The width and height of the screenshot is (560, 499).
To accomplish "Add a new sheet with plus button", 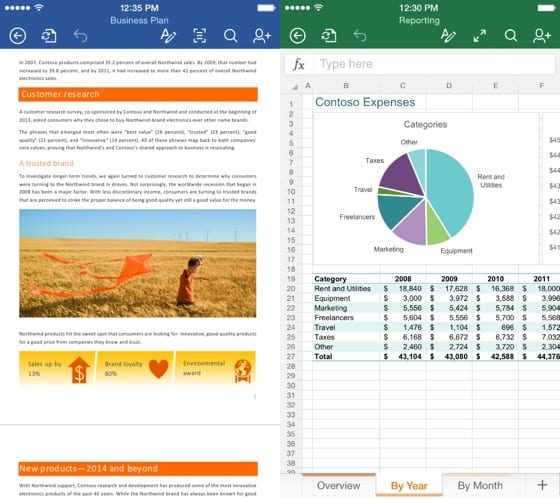I will click(542, 485).
